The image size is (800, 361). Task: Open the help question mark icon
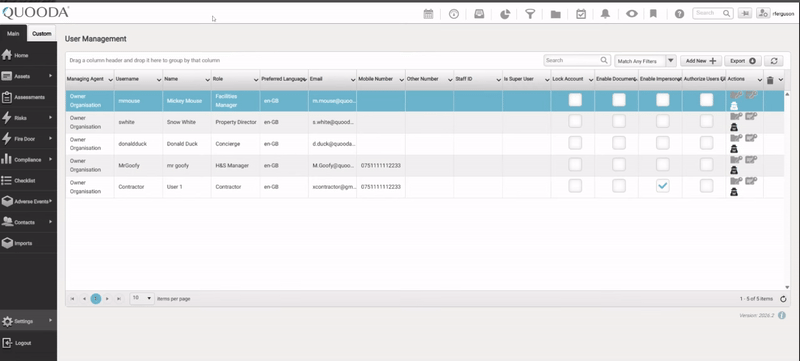[679, 14]
